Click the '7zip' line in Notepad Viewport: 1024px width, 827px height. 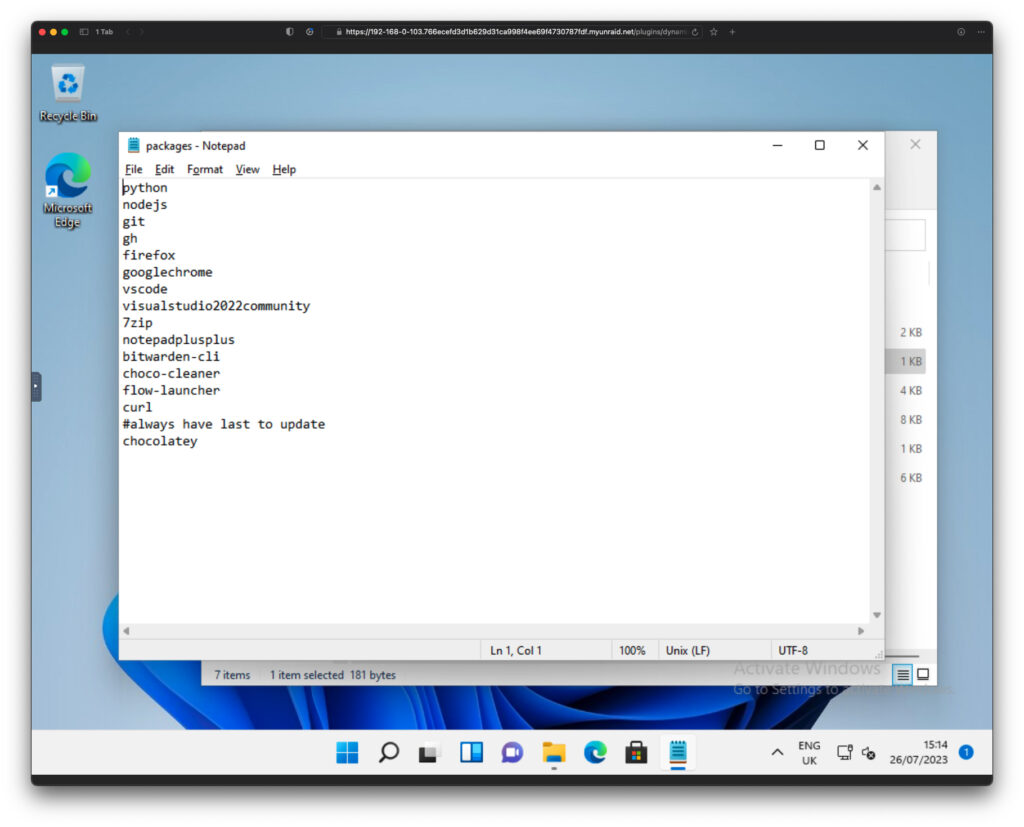(x=137, y=323)
